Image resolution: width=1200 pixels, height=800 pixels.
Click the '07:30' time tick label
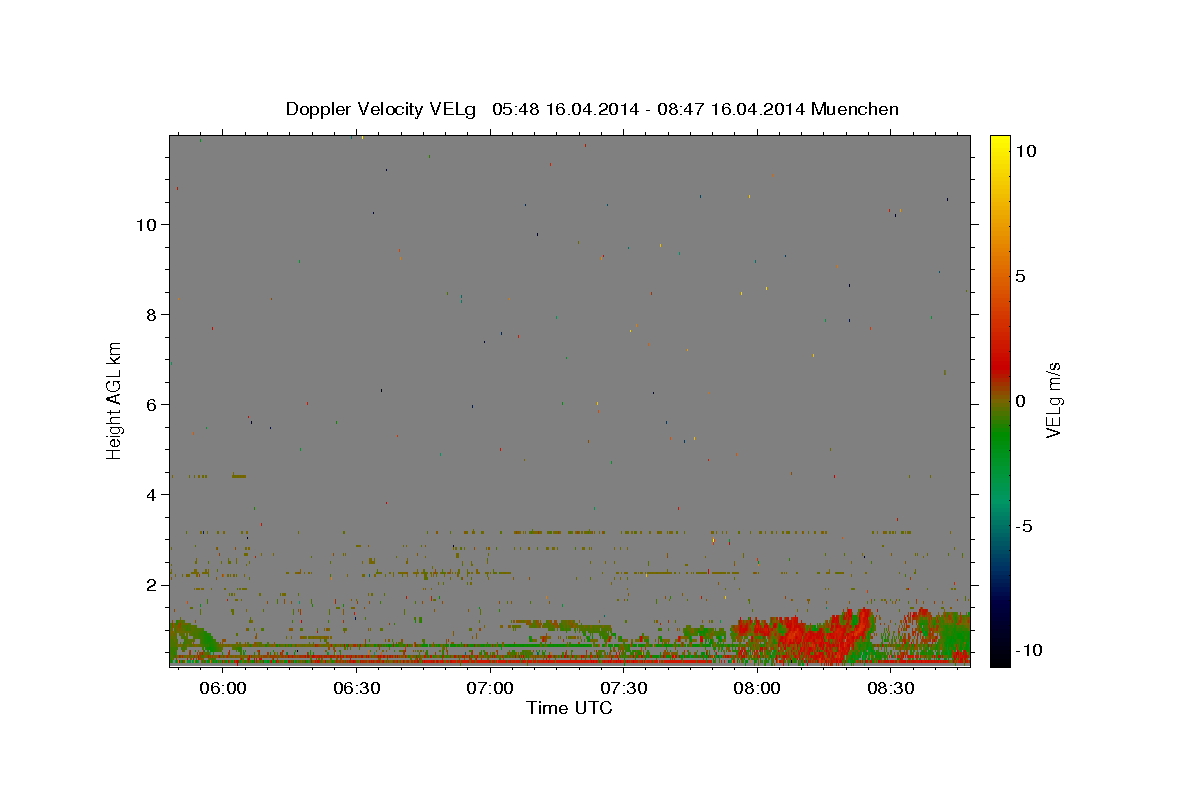pos(623,689)
